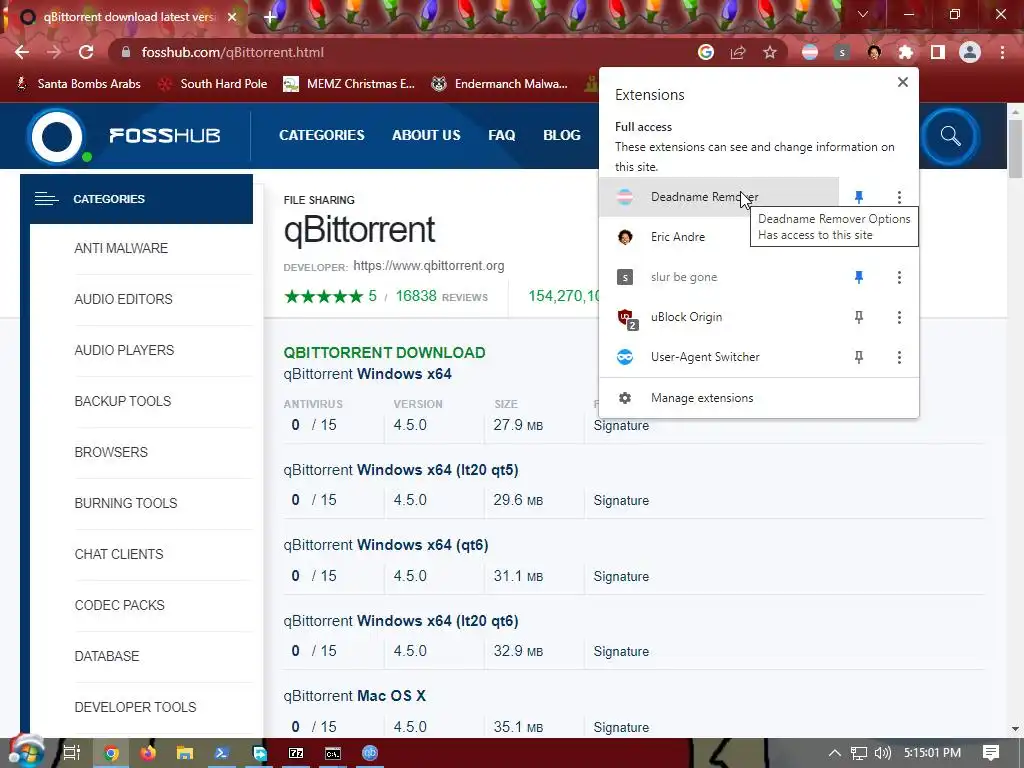
Task: Click slur be gone toolbar icon
Action: tap(842, 52)
